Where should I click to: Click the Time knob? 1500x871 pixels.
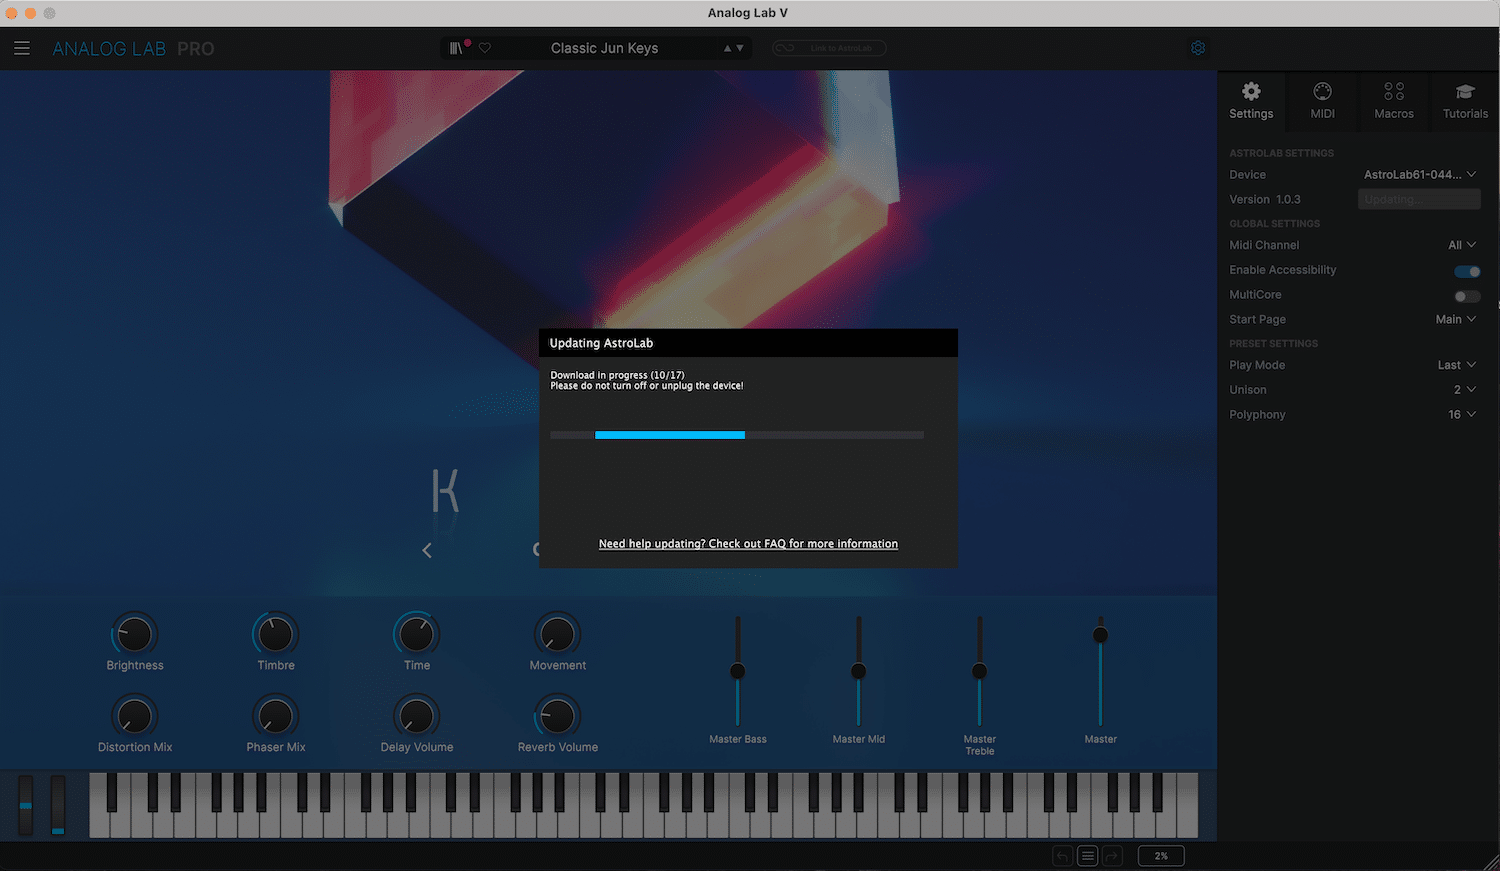(x=416, y=634)
